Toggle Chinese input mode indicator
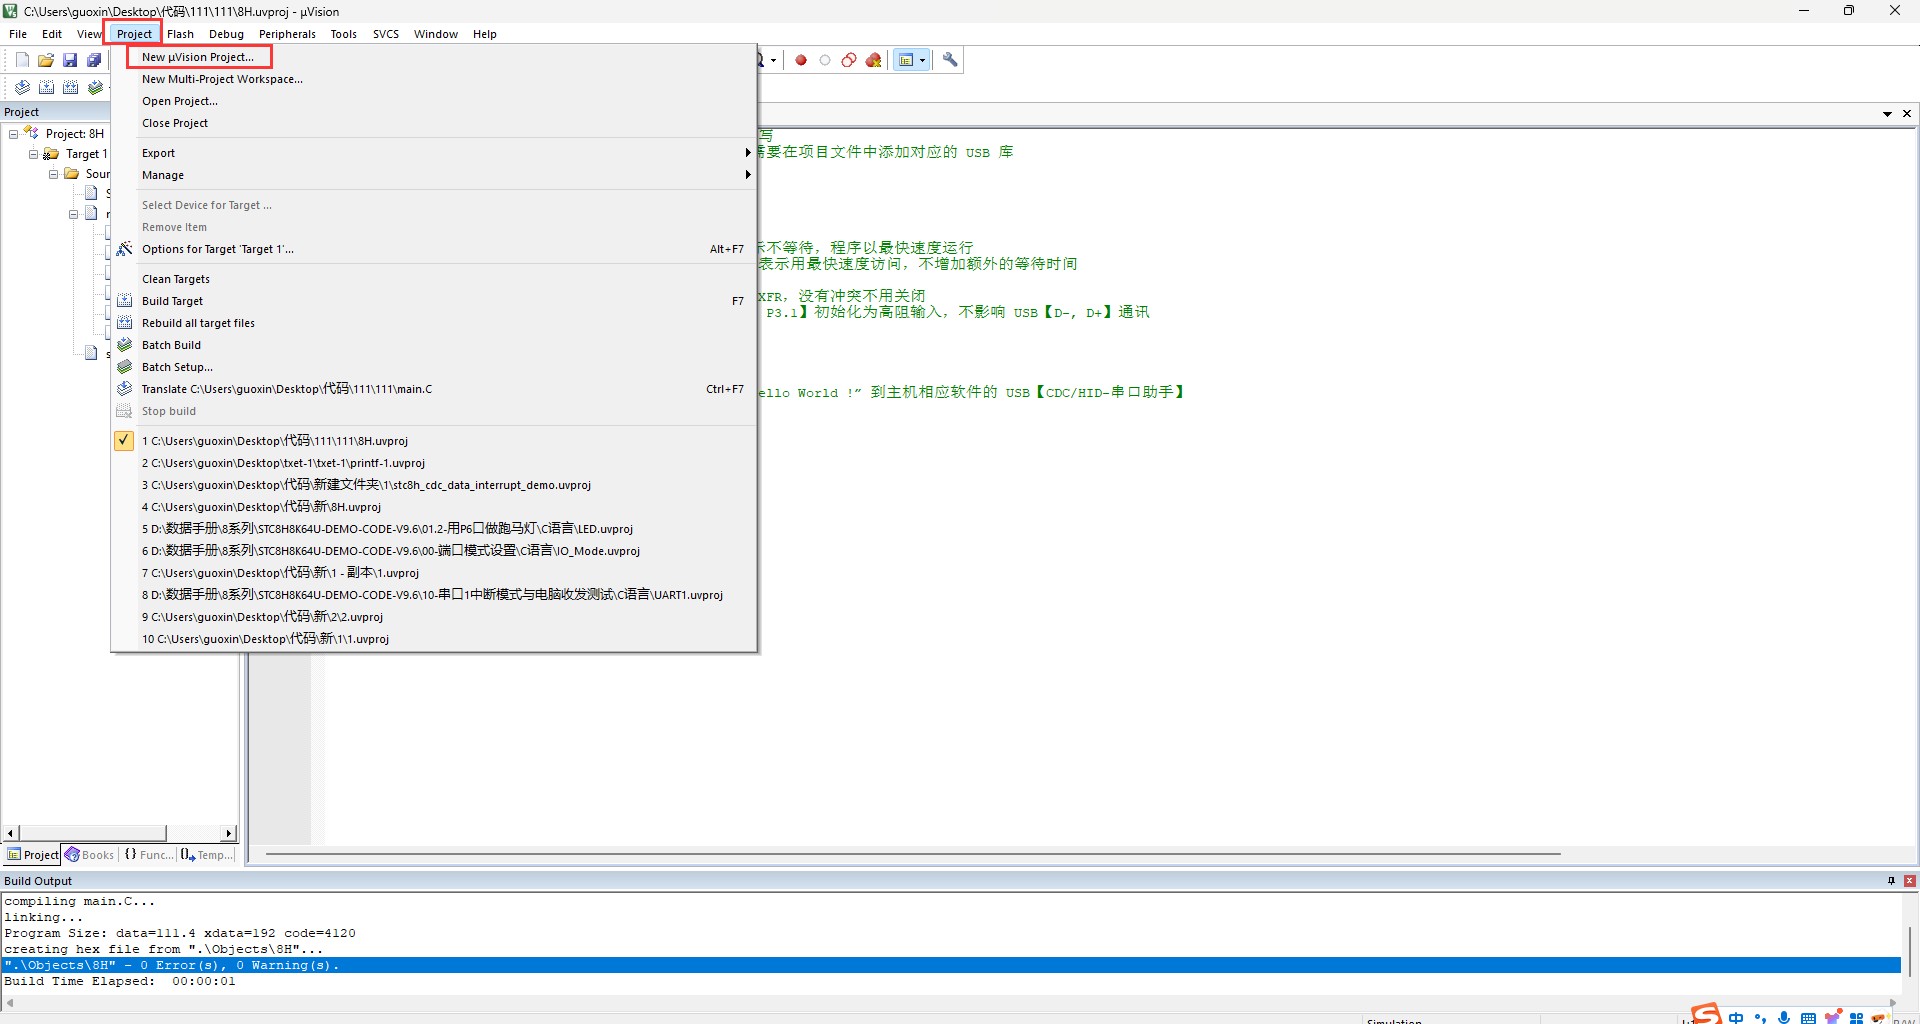Image resolution: width=1920 pixels, height=1024 pixels. coord(1736,1017)
